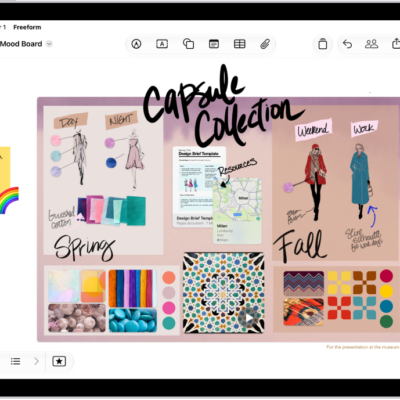Select the blue Fall palette circle
Image resolution: width=400 pixels, height=400 pixels.
pos(386,306)
